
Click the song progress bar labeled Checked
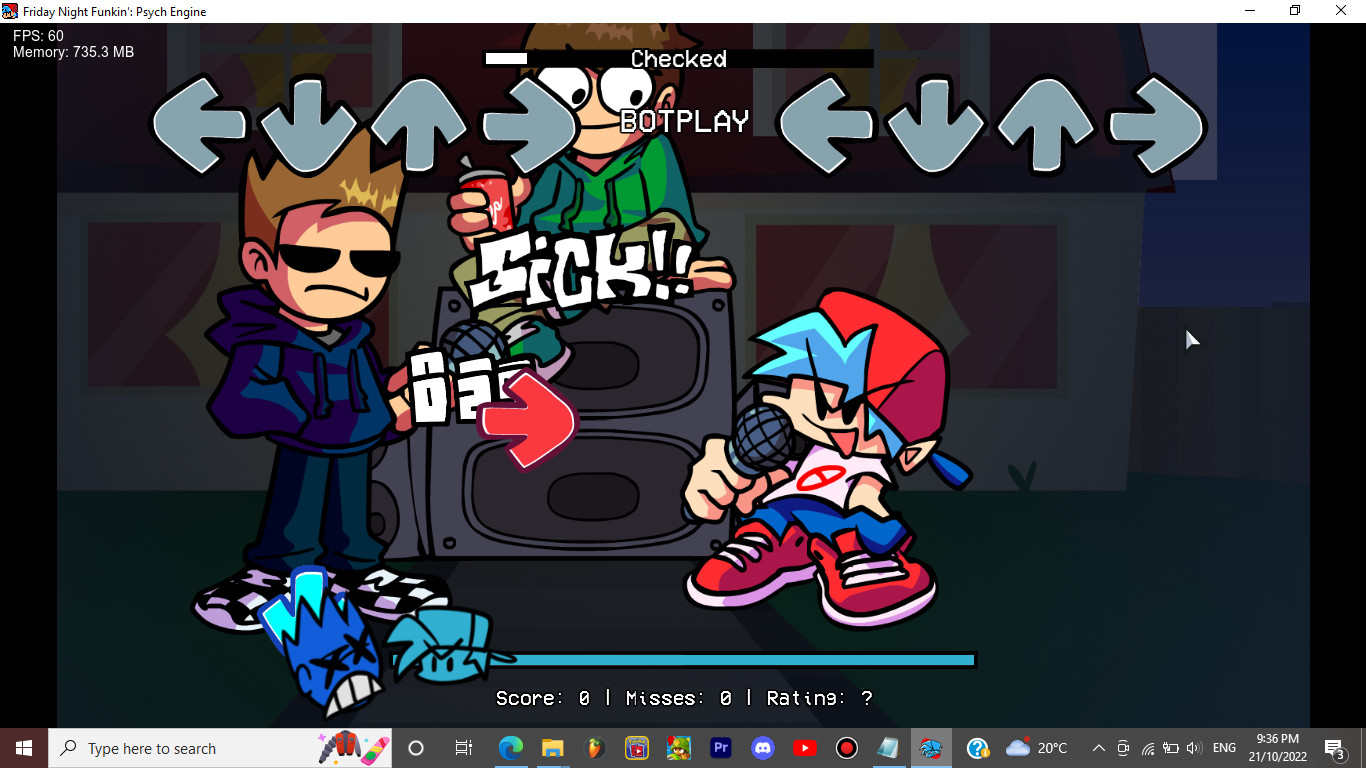[x=679, y=59]
